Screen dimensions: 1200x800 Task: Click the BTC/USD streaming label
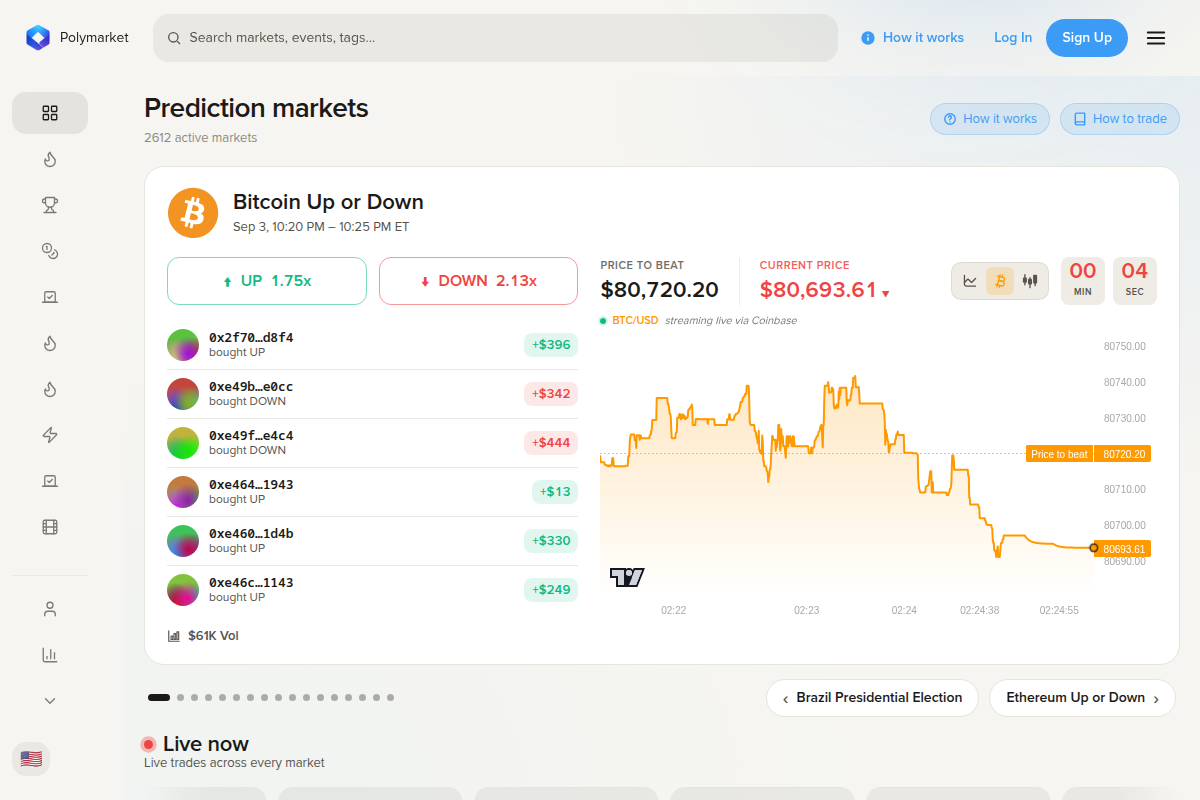pos(635,321)
